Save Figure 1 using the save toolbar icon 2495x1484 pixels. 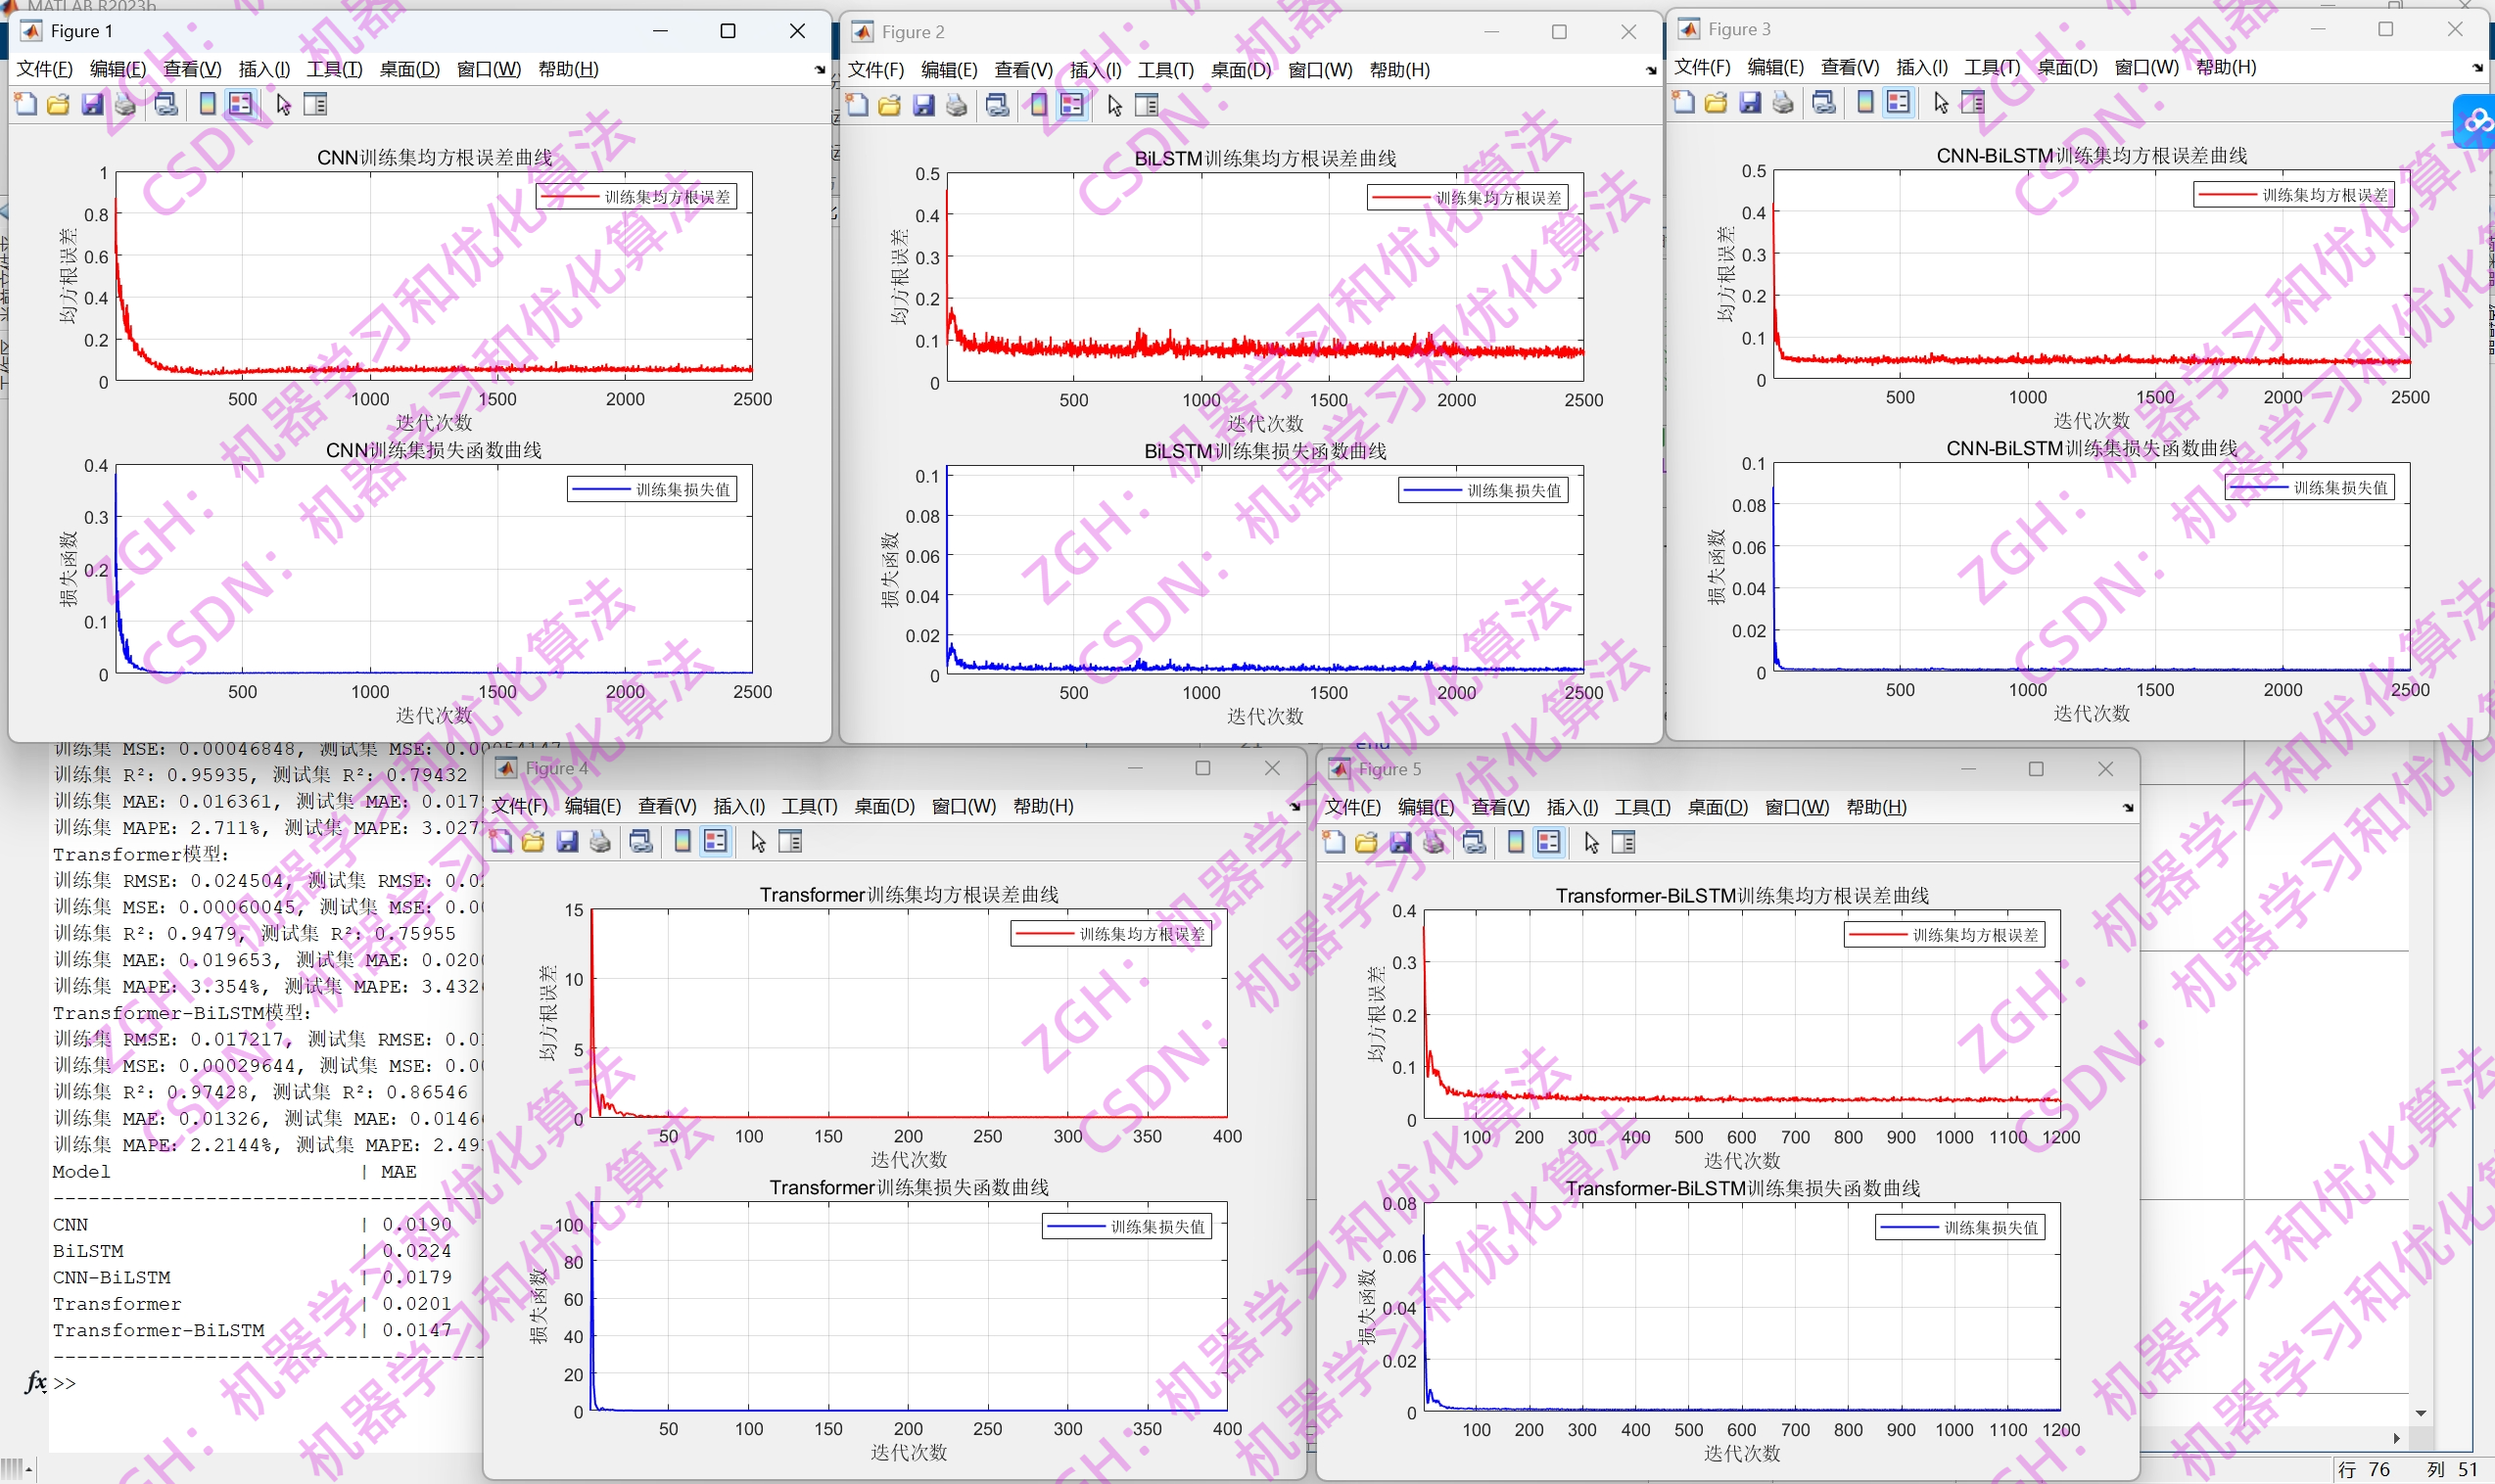92,104
